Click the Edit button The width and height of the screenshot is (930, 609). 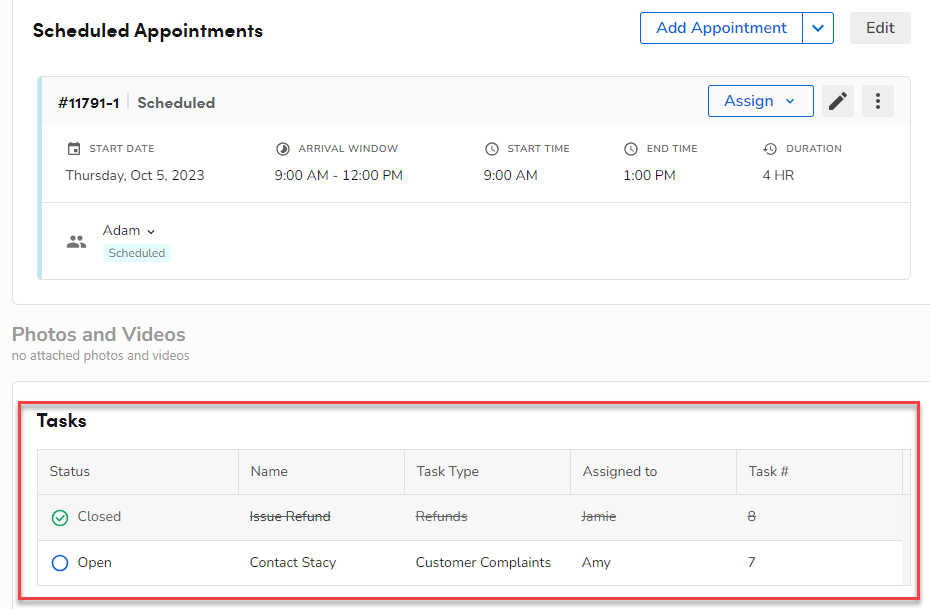tap(880, 28)
